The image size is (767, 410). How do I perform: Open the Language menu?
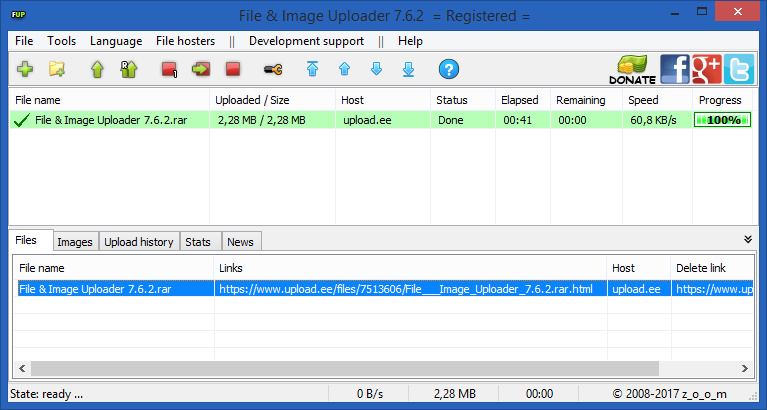pyautogui.click(x=116, y=41)
